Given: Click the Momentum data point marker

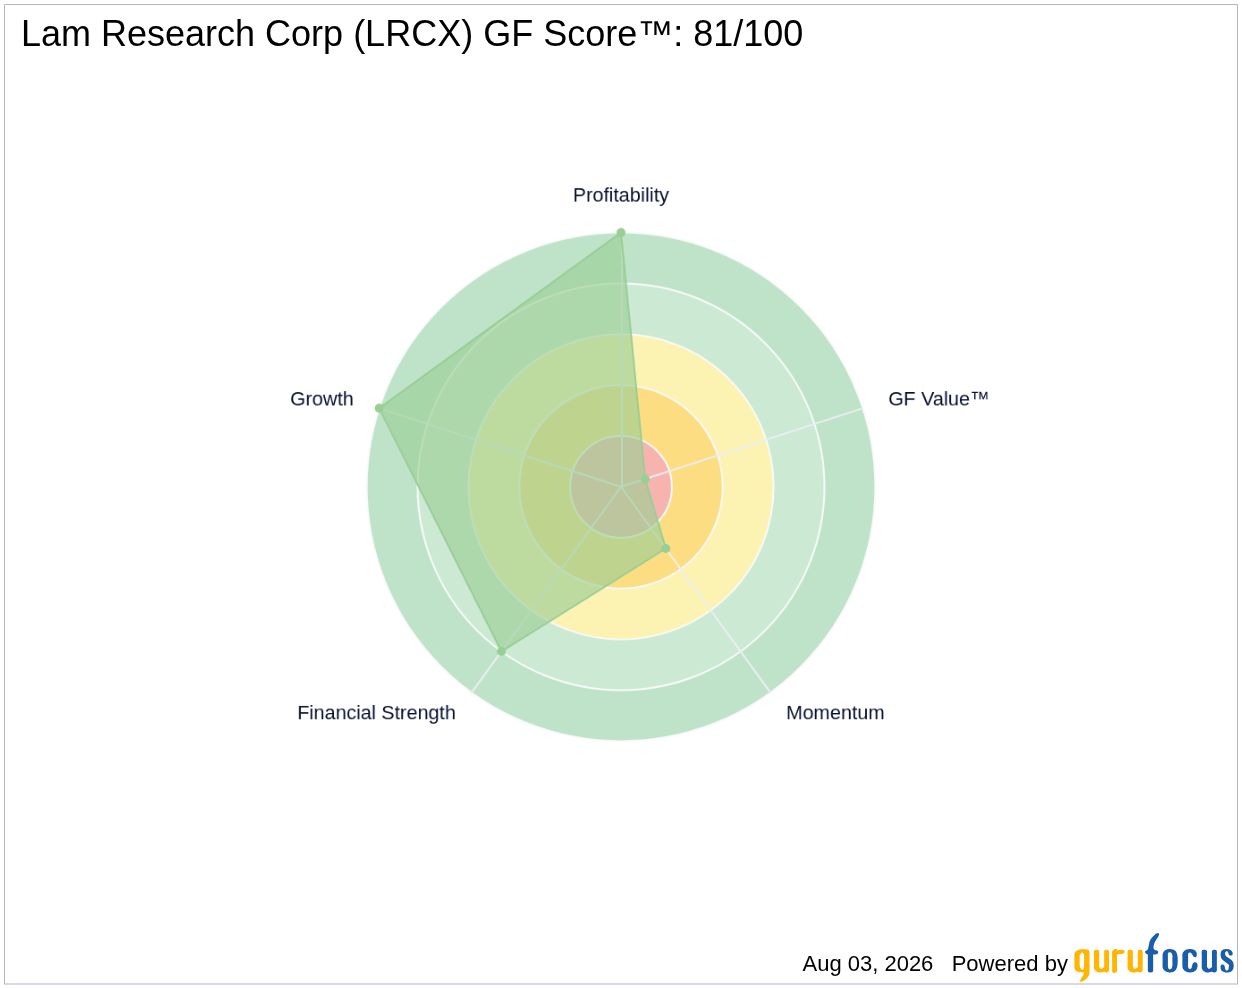Looking at the screenshot, I should [665, 548].
